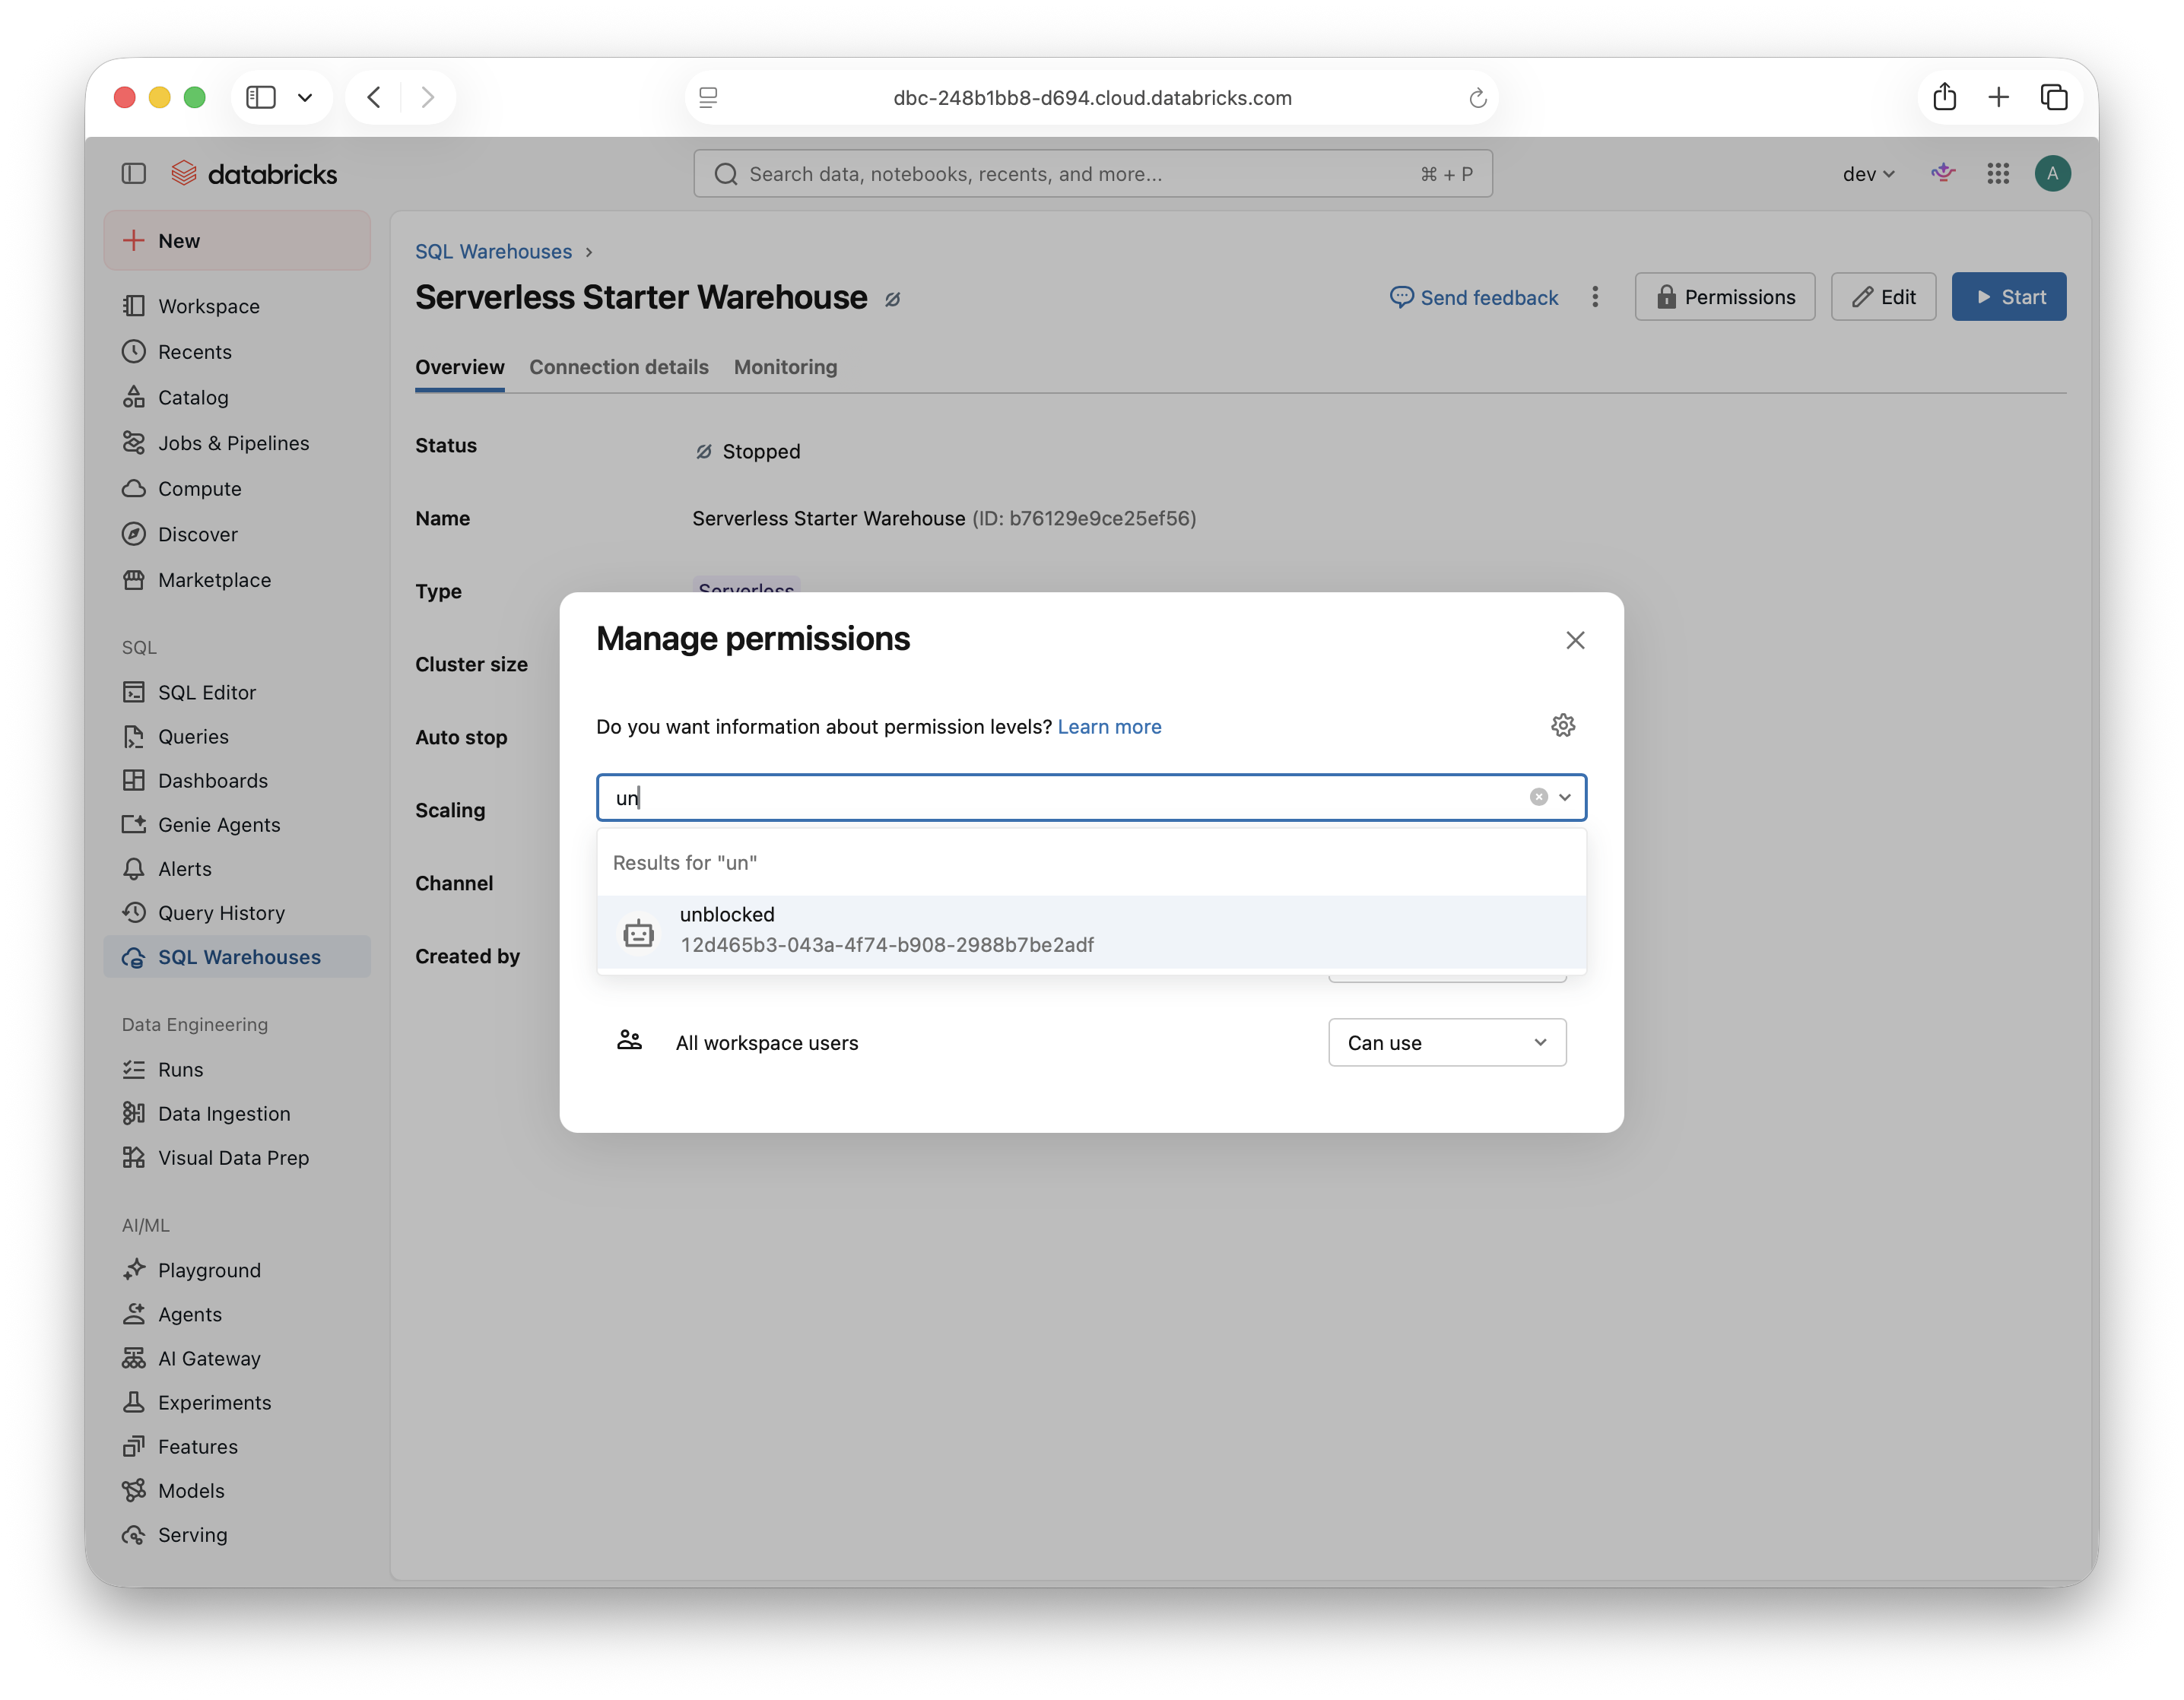
Task: Collapse the Databricks left sidebar
Action: pos(134,174)
